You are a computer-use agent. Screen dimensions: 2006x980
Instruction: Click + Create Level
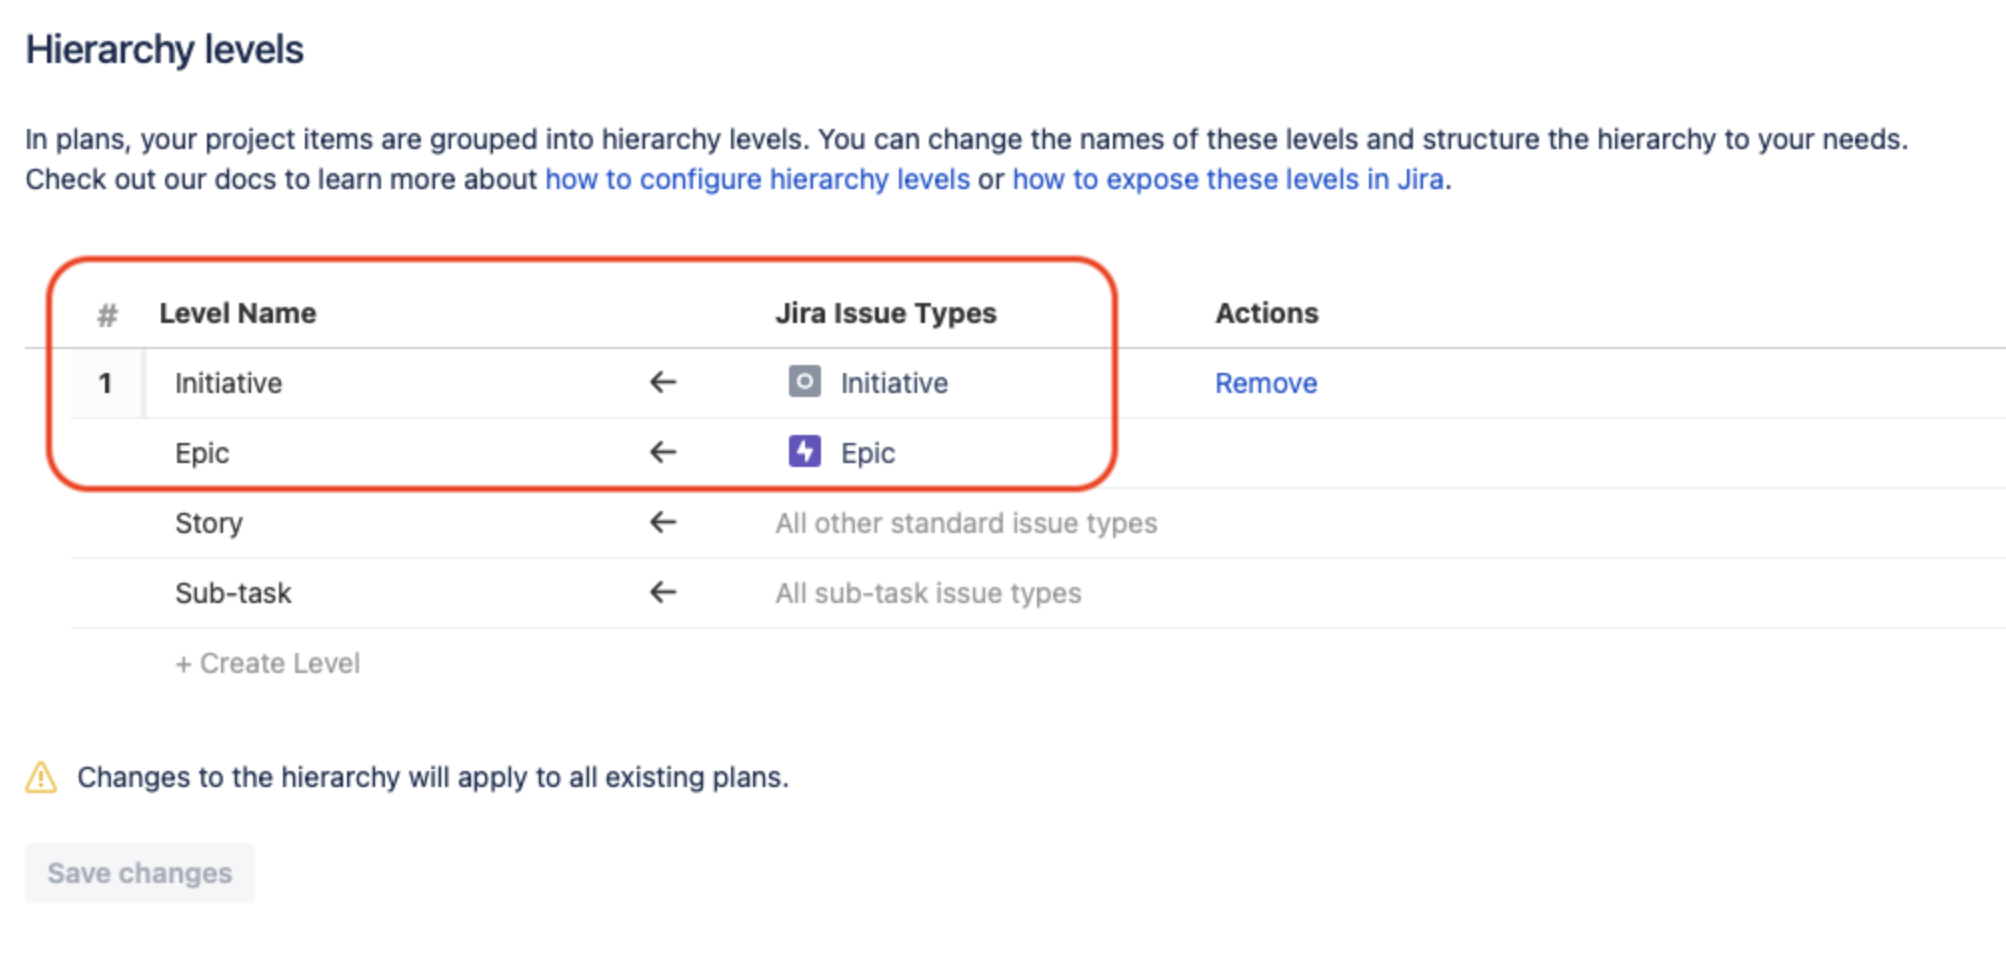pos(267,663)
